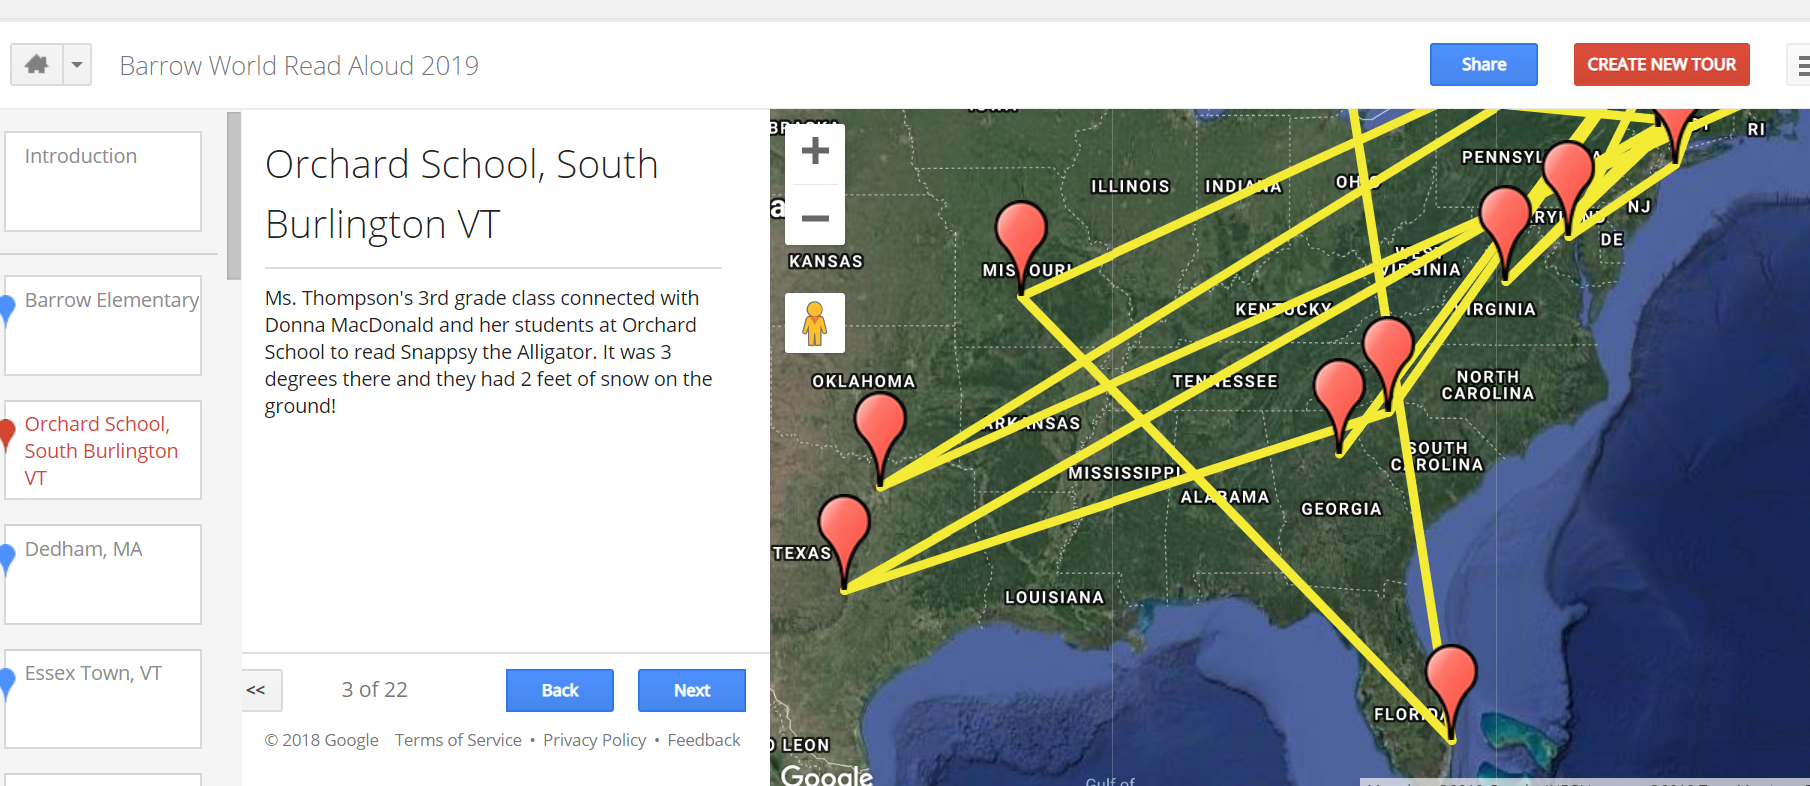The image size is (1810, 786).
Task: Zoom out on the map
Action: coord(815,217)
